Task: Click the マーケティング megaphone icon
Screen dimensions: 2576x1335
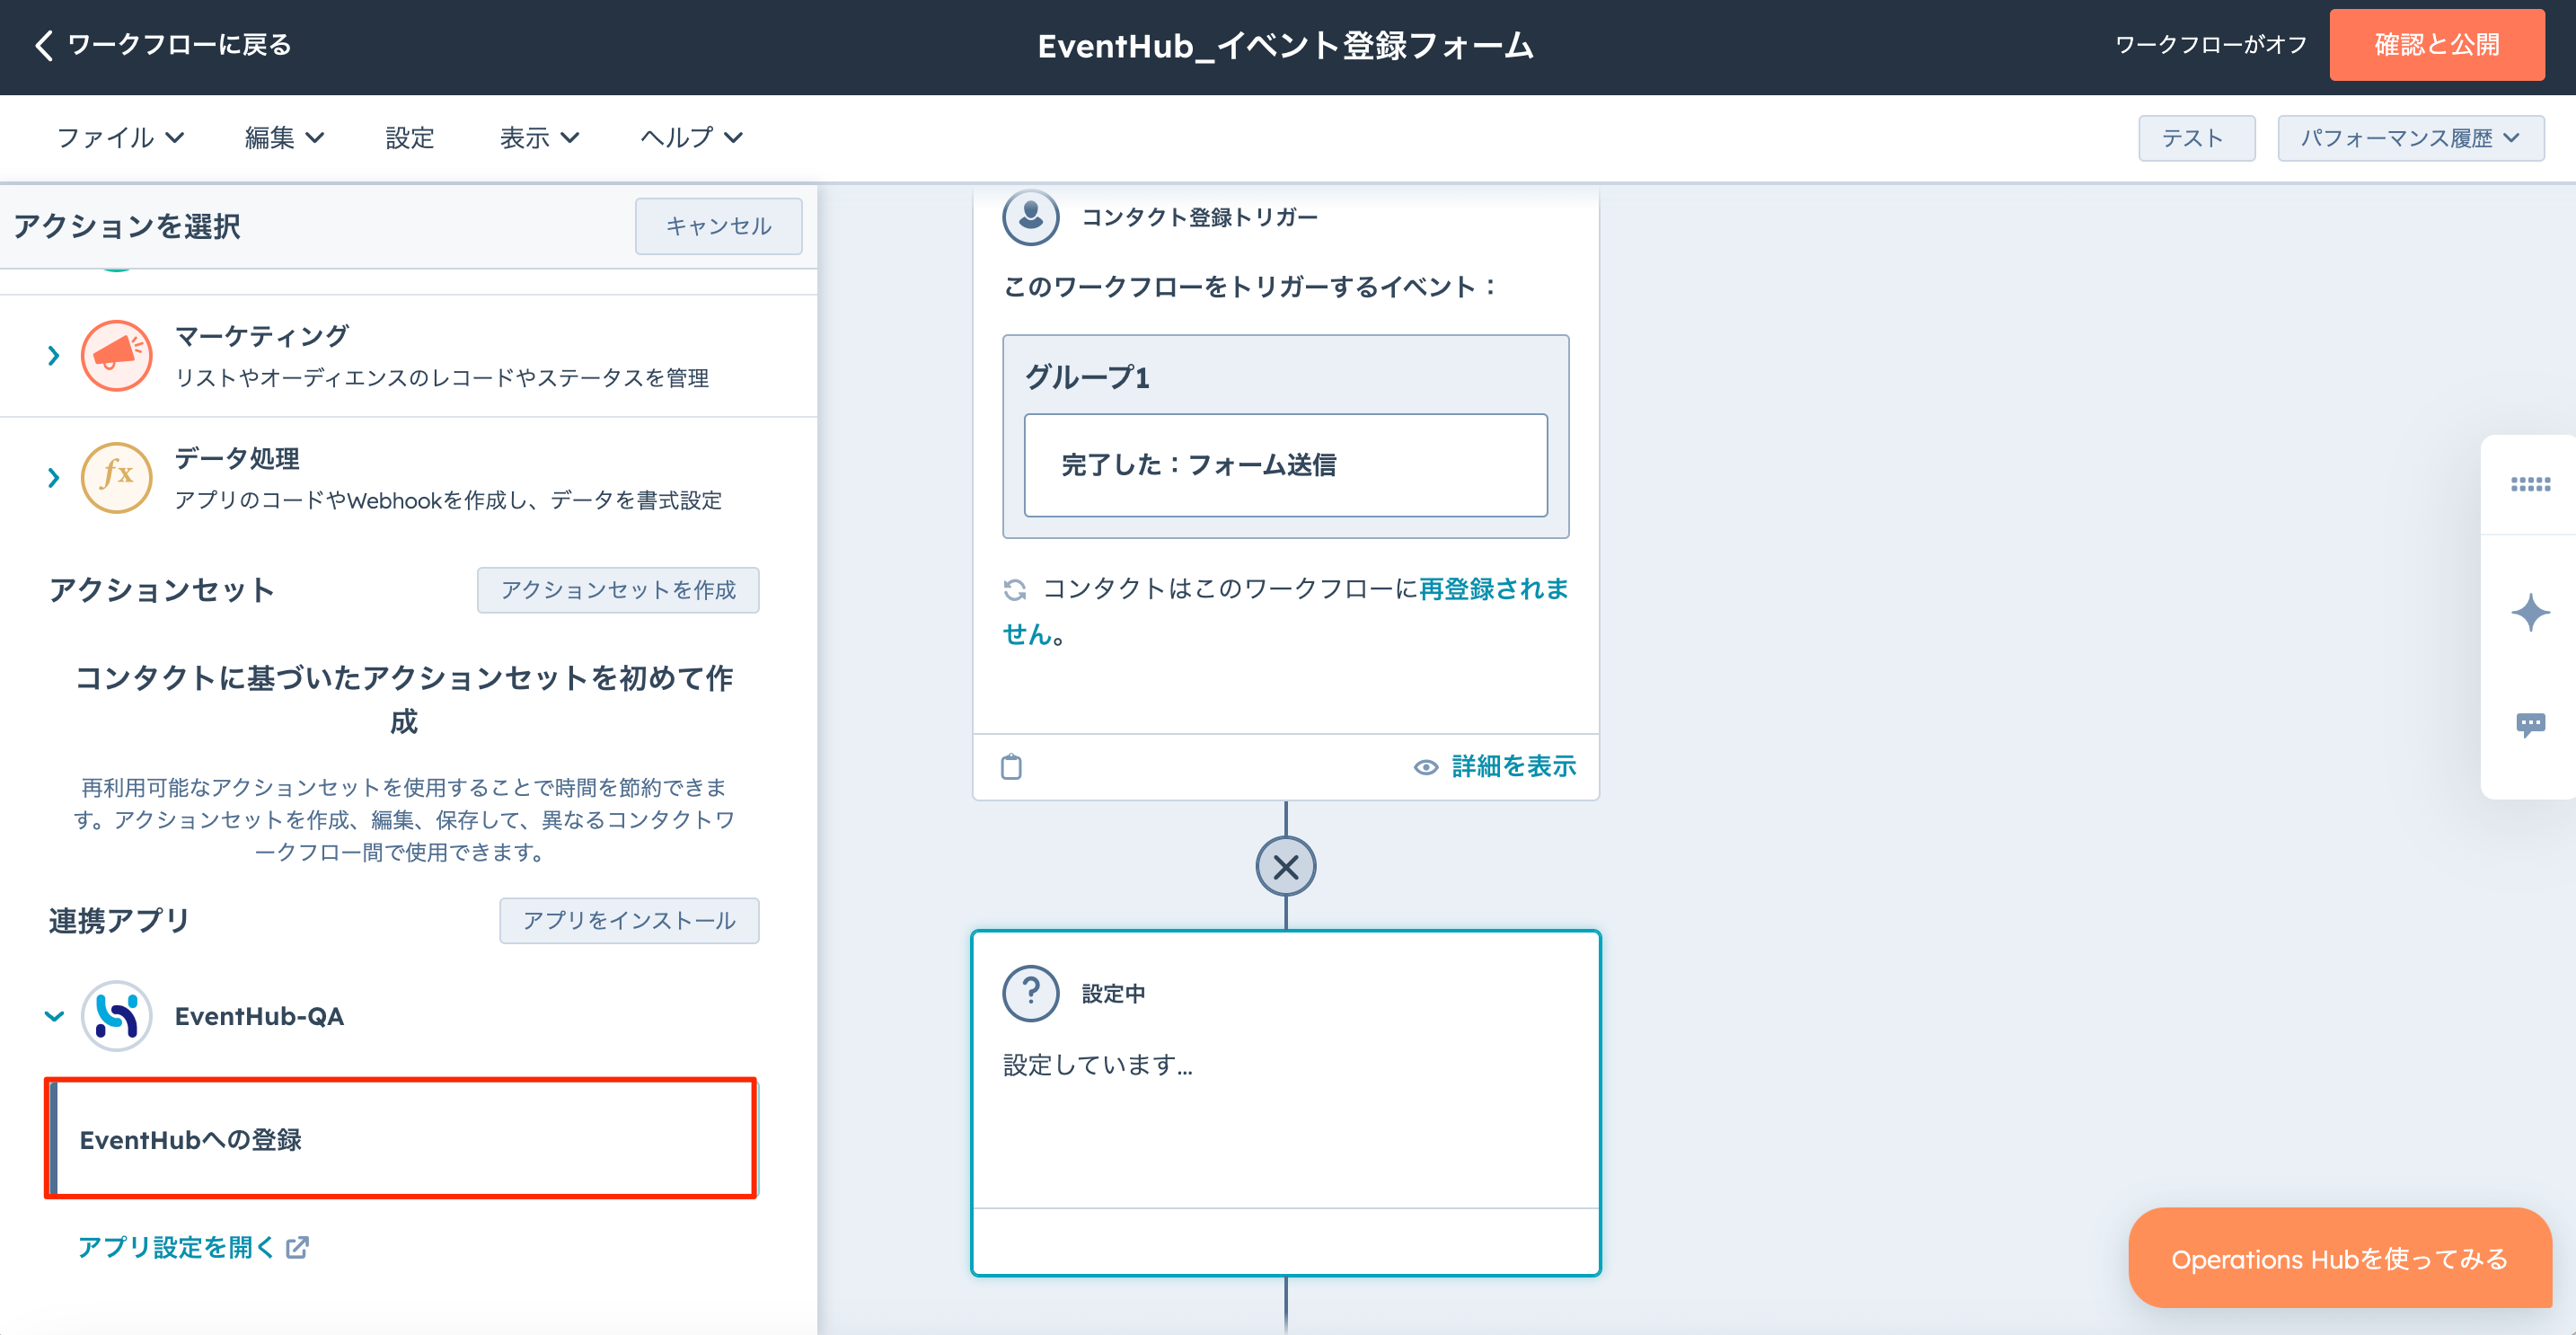Action: tap(116, 356)
